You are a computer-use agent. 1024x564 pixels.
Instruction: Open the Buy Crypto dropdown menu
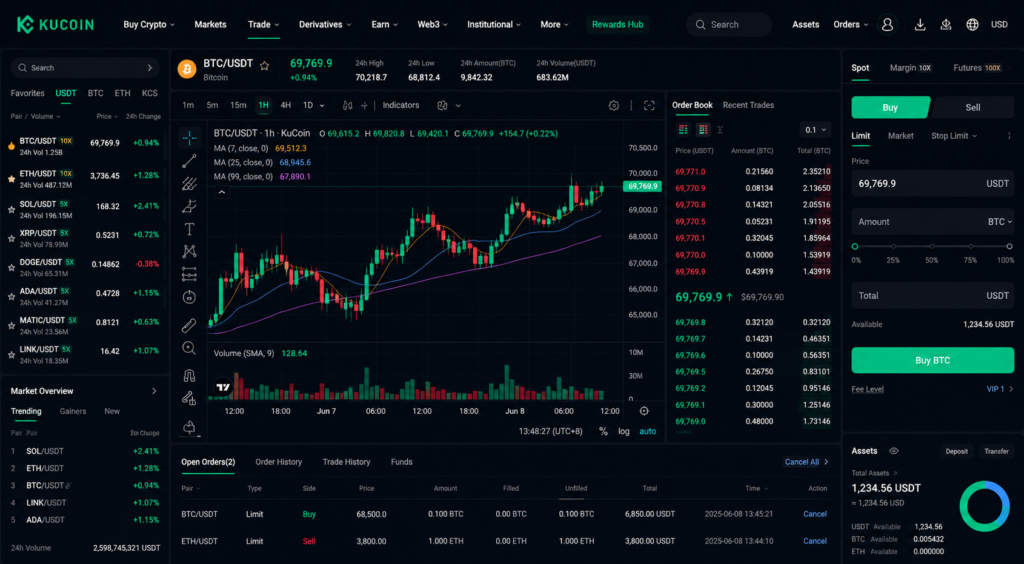pos(149,24)
